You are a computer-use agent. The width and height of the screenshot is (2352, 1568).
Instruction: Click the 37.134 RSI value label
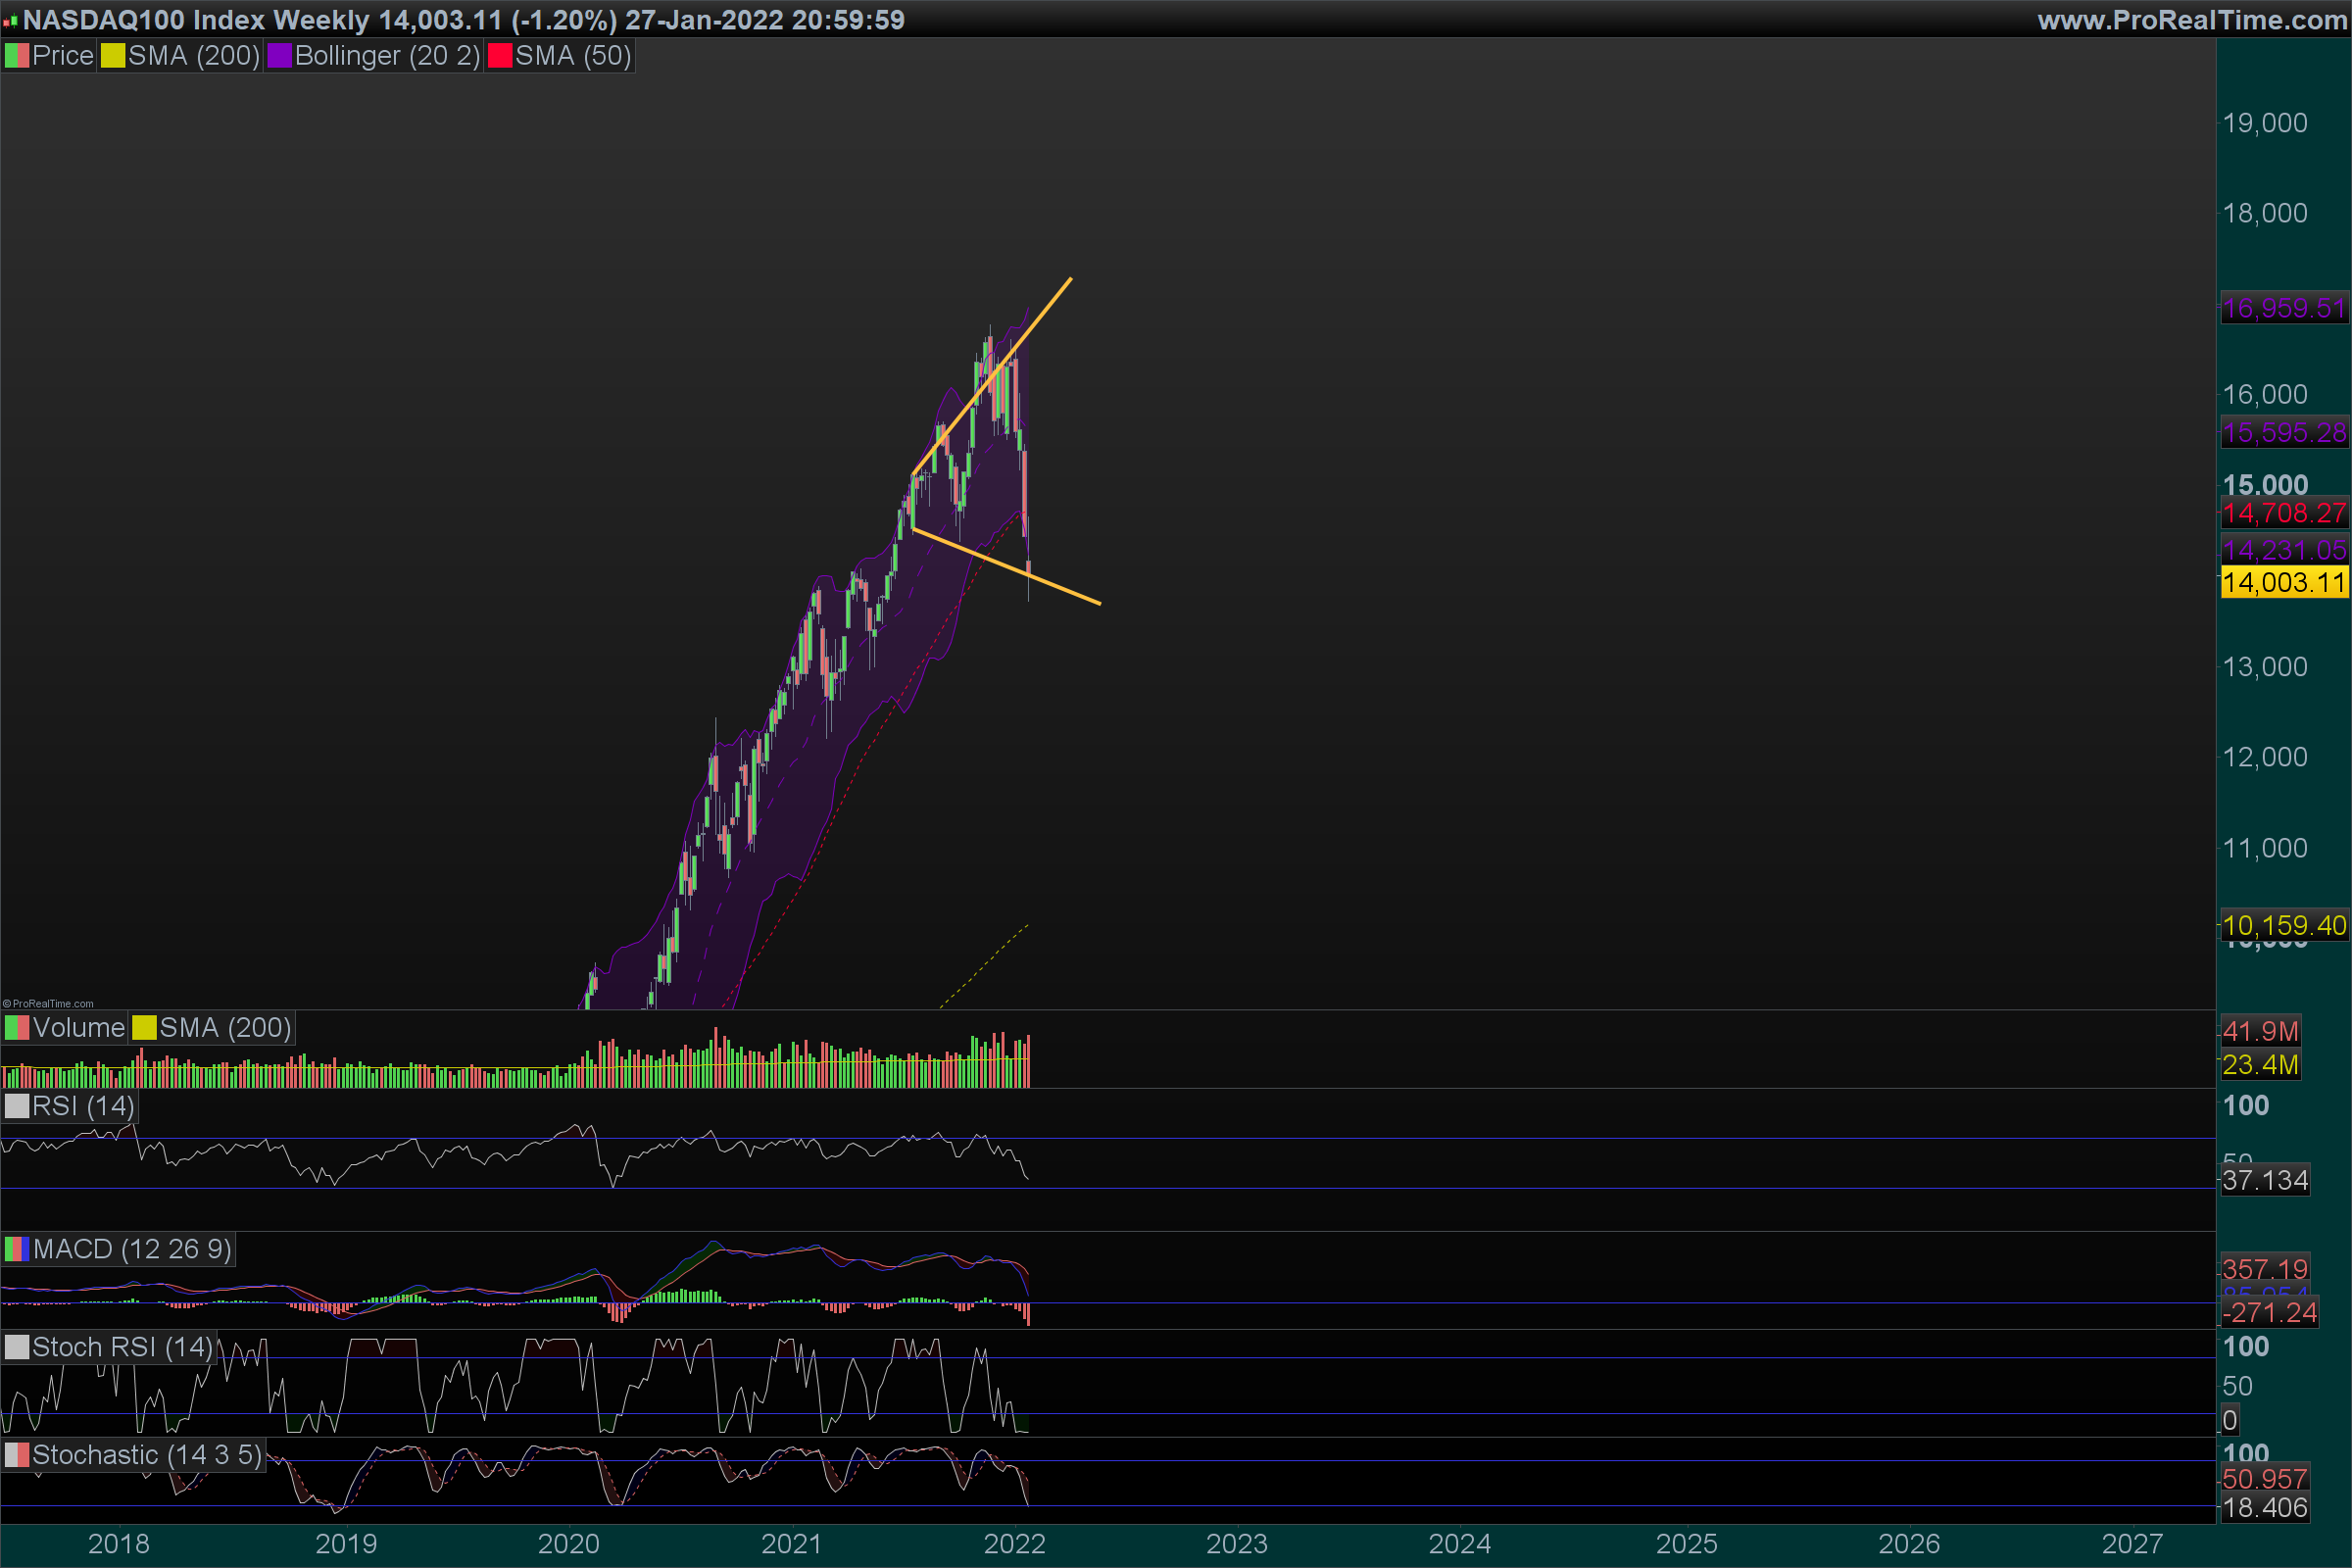[x=2265, y=1180]
